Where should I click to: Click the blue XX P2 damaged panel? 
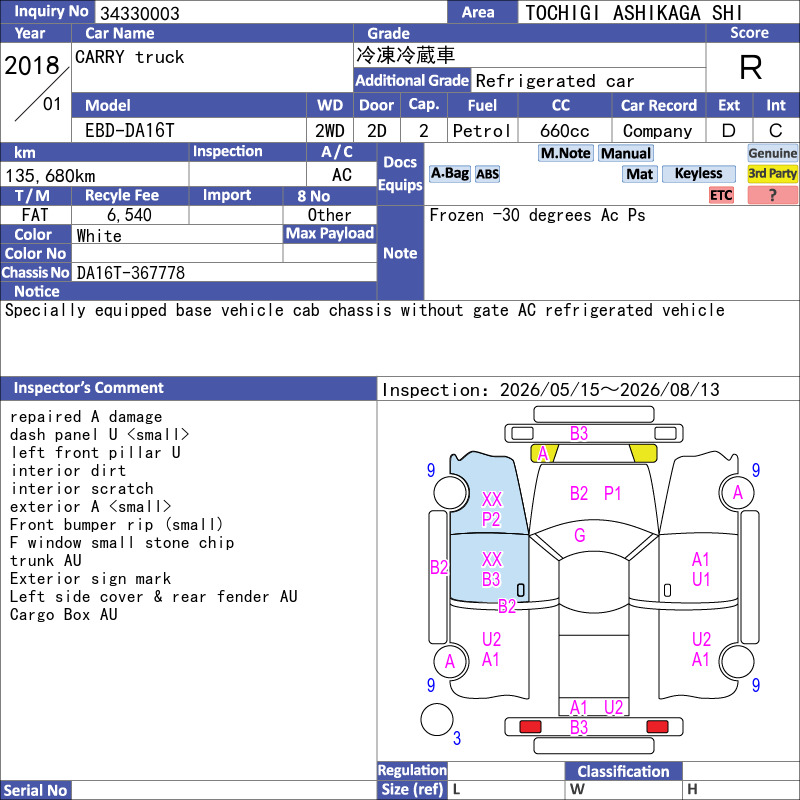pos(488,495)
